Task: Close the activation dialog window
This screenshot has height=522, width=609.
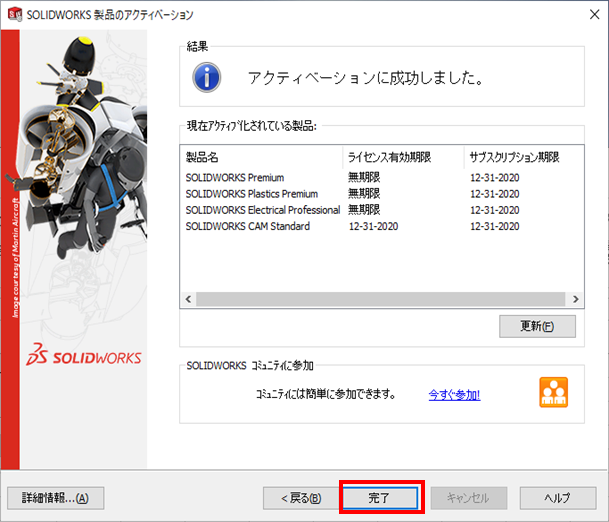Action: pos(594,14)
